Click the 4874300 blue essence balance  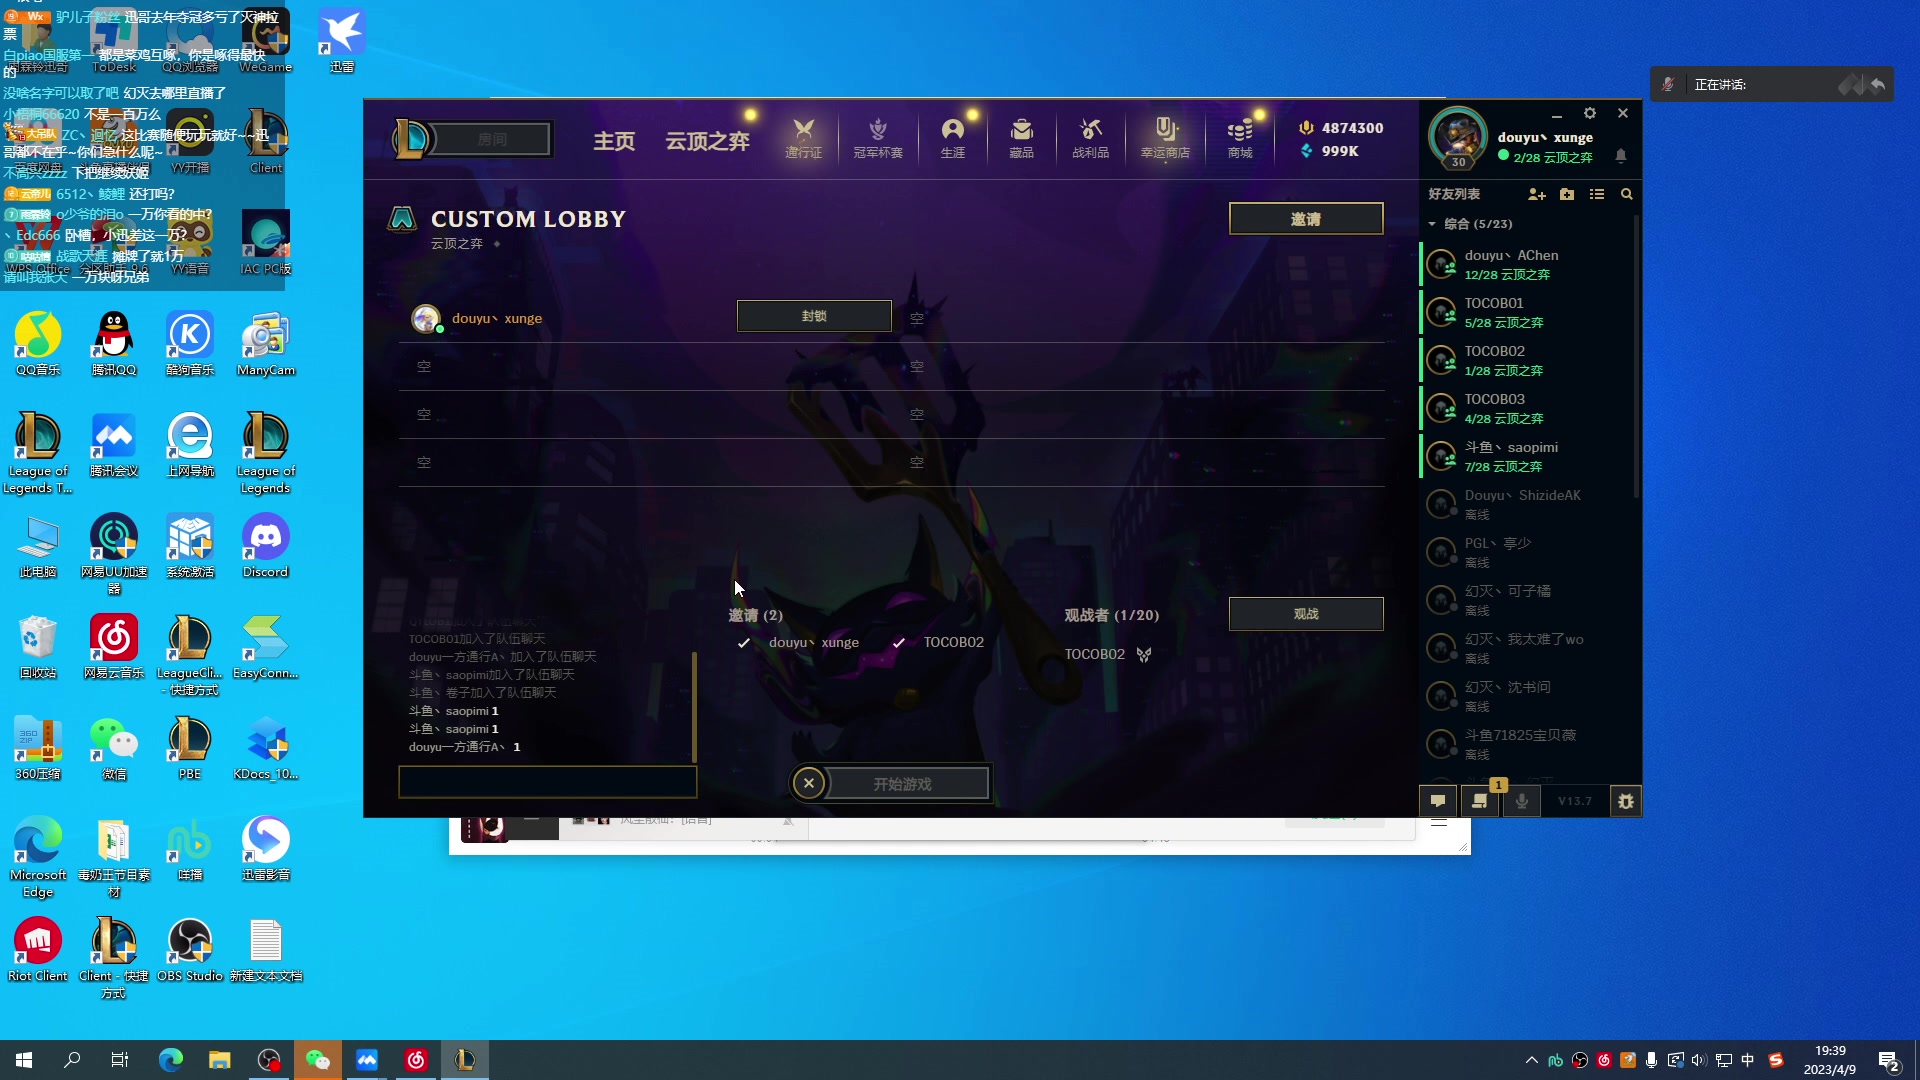tap(1341, 128)
